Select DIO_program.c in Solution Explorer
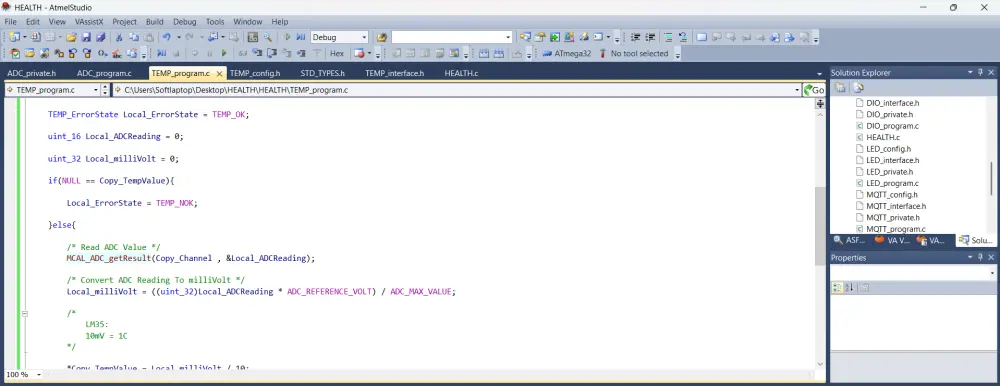 (887, 126)
